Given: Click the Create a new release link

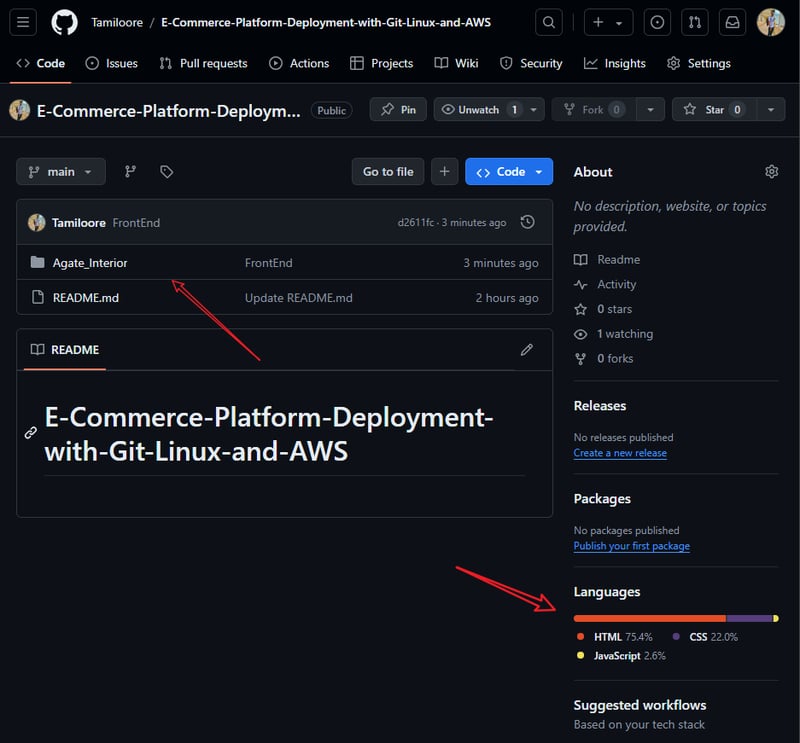Looking at the screenshot, I should [x=620, y=453].
